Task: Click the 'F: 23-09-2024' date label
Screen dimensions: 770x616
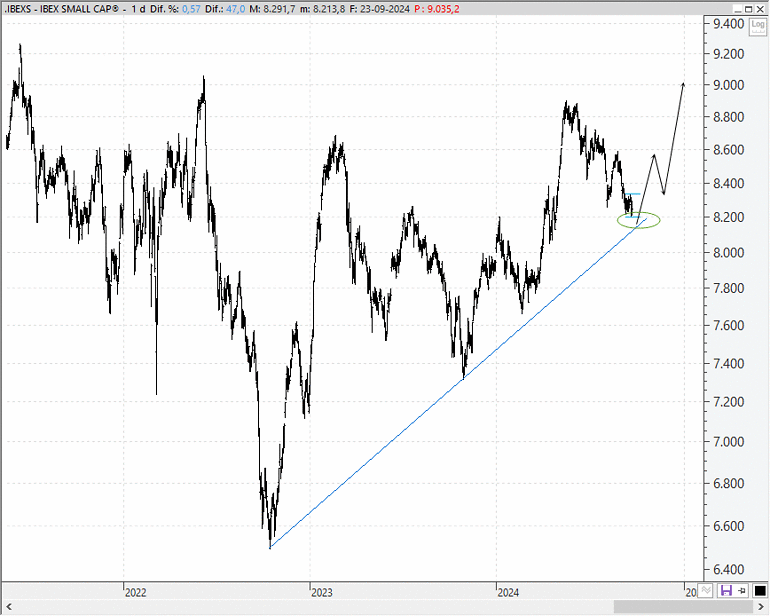Action: tap(379, 9)
